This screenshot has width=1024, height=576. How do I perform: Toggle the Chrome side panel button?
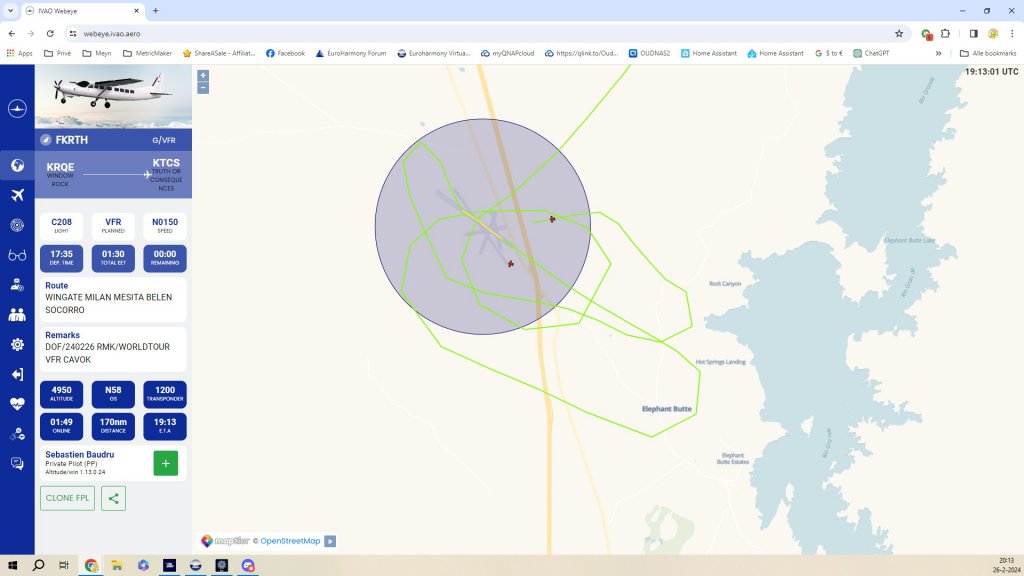click(973, 33)
